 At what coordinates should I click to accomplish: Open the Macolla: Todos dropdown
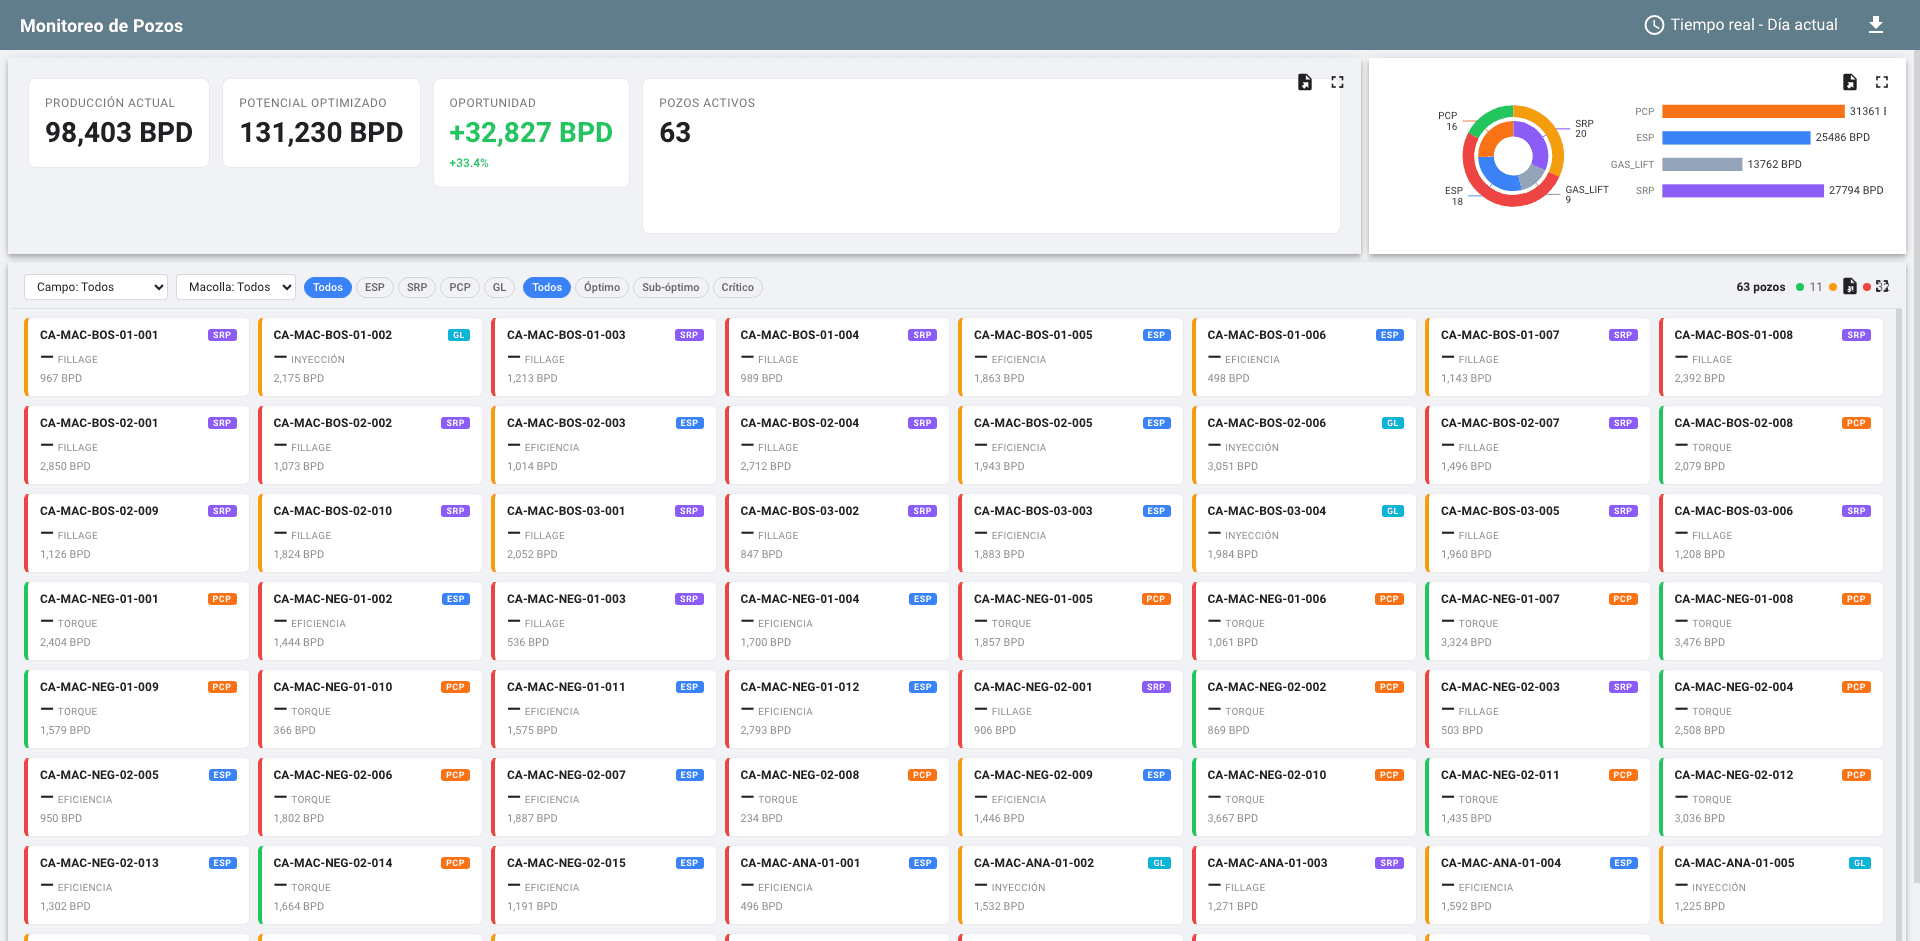(x=235, y=287)
